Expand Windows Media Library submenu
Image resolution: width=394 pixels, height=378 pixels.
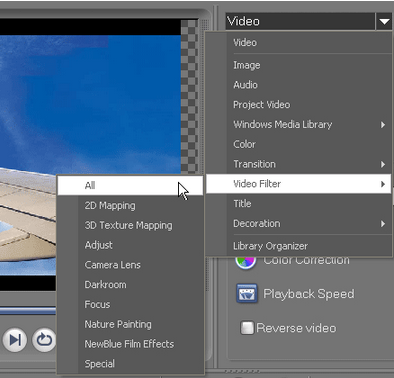click(x=298, y=124)
